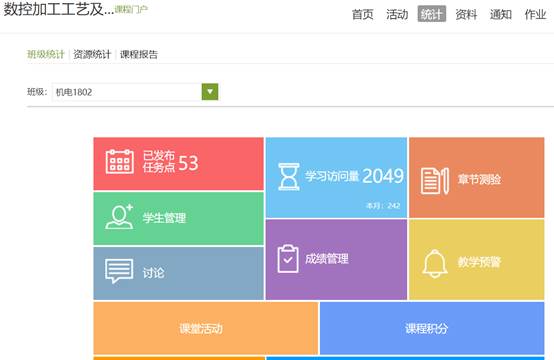The image size is (554, 360).
Task: Go to 首页 in top navigation
Action: click(x=363, y=14)
